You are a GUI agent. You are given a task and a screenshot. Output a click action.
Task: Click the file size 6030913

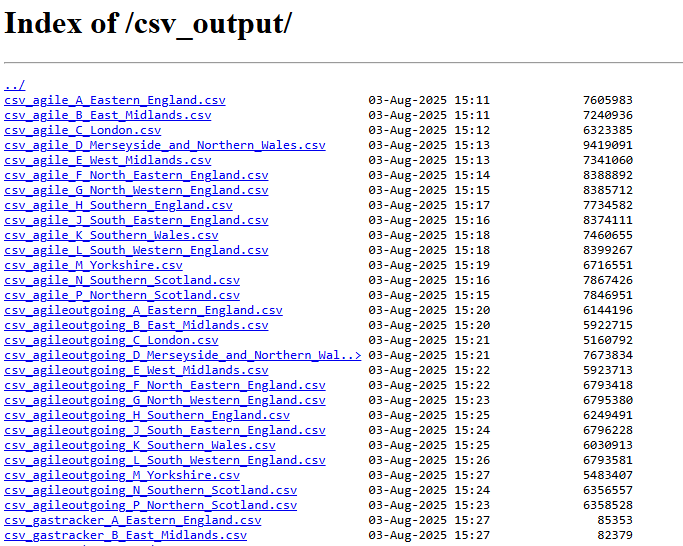tap(608, 445)
